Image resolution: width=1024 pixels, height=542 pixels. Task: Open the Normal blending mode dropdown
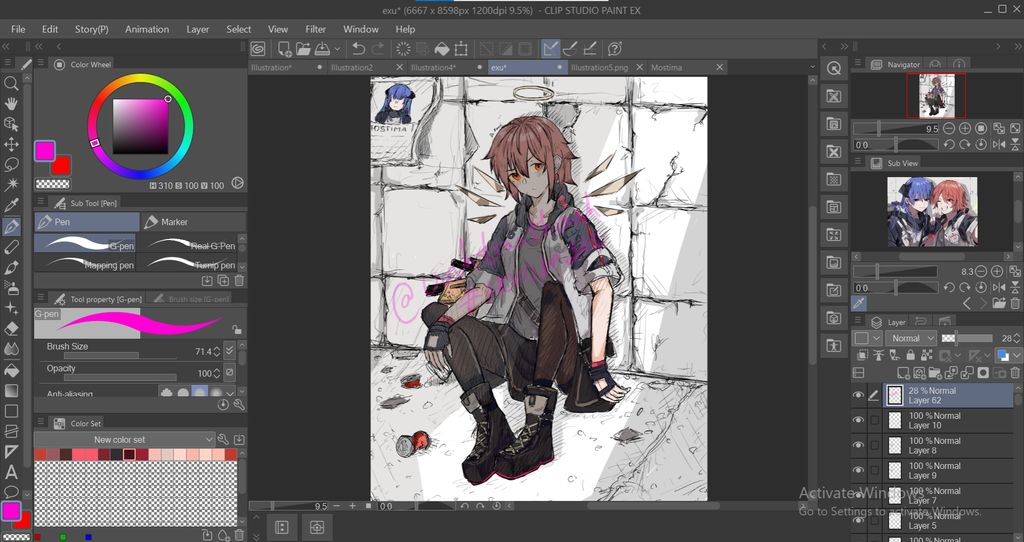click(x=912, y=338)
